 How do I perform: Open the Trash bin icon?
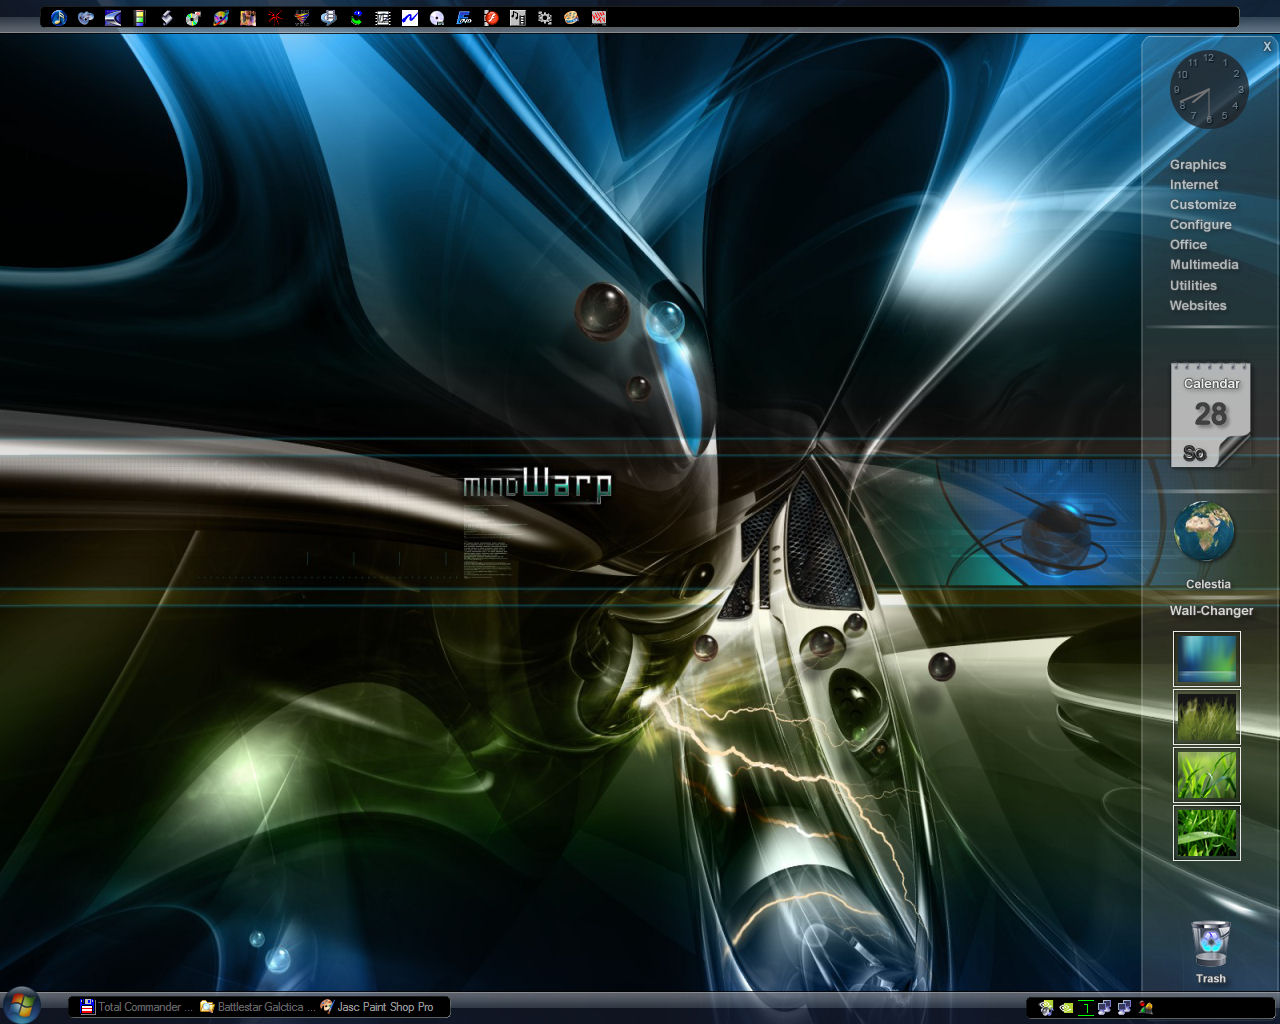point(1210,944)
